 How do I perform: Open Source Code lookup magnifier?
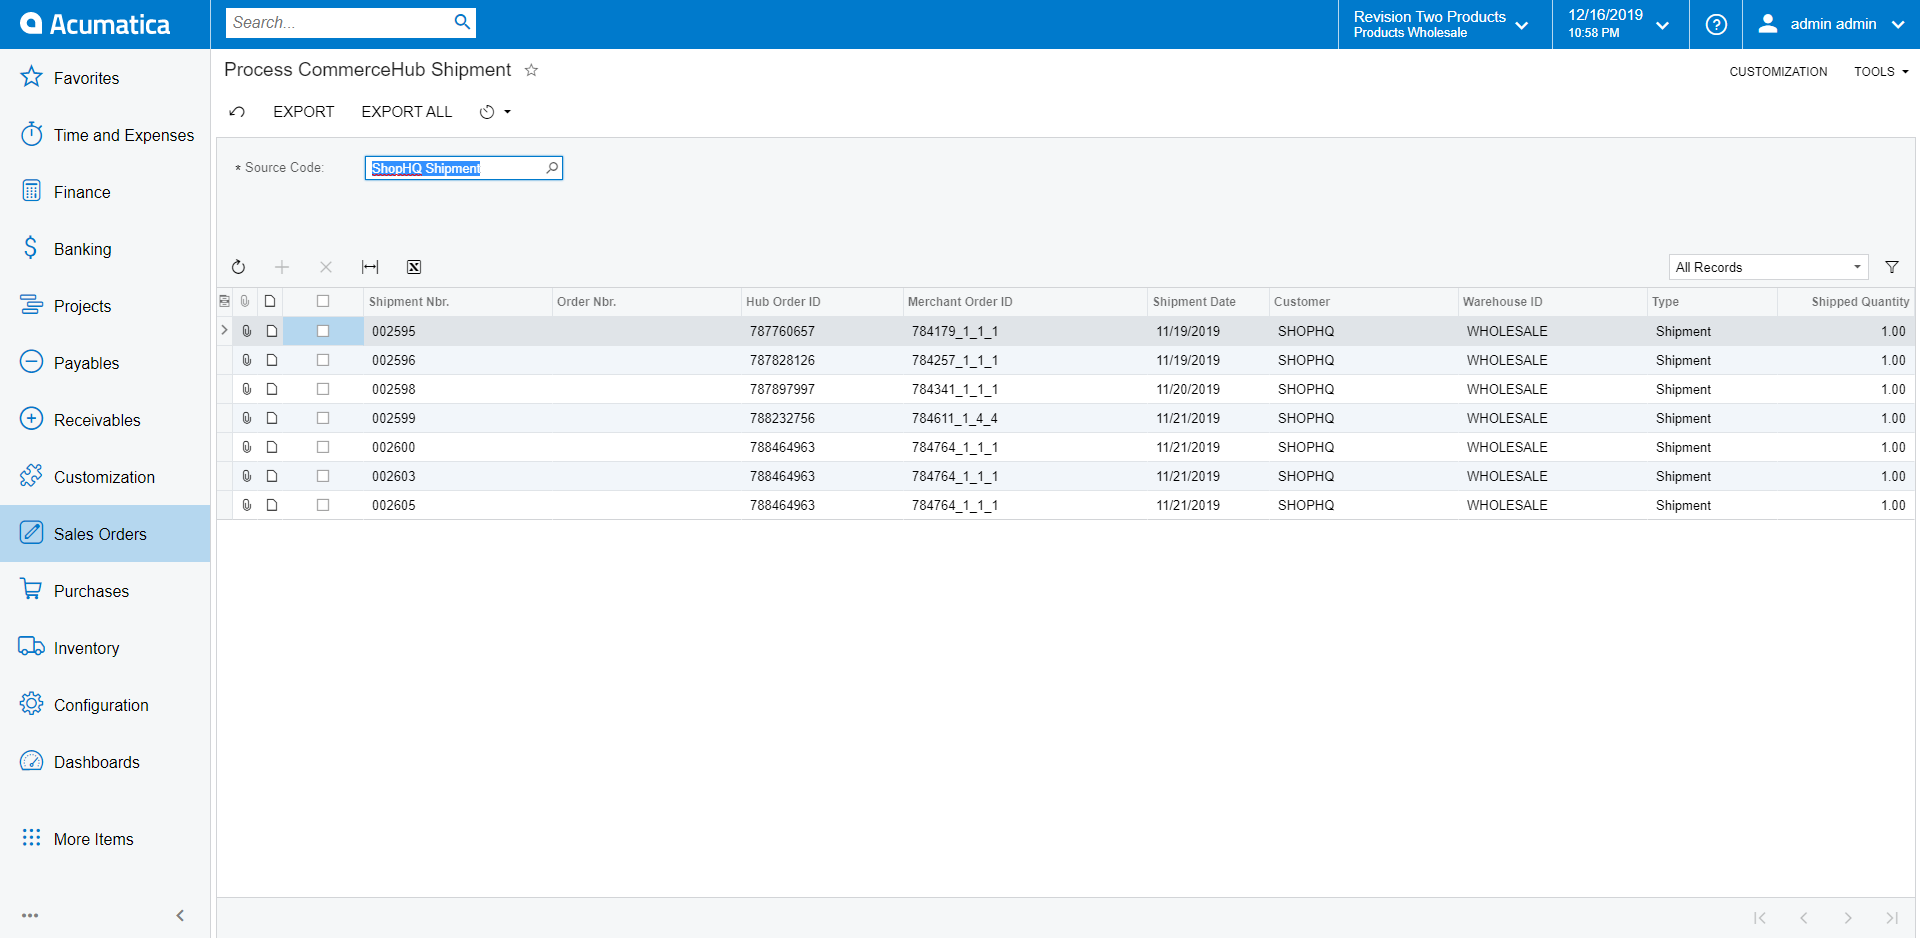pyautogui.click(x=552, y=168)
